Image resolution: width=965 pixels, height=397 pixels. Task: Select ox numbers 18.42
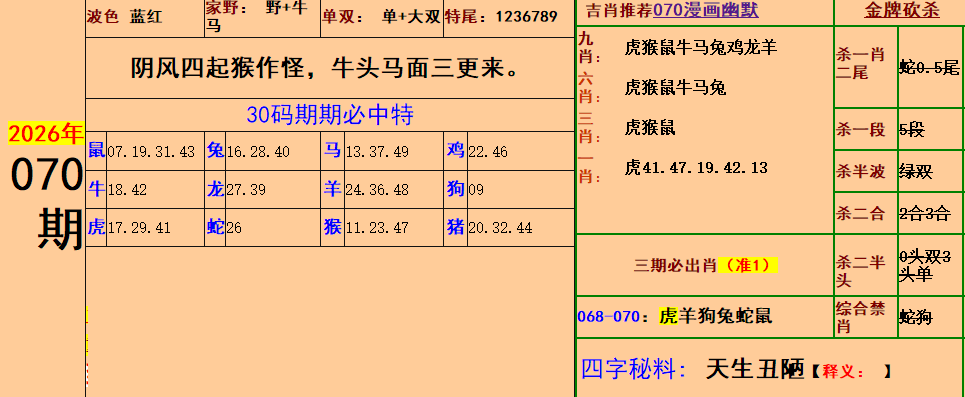click(x=127, y=190)
